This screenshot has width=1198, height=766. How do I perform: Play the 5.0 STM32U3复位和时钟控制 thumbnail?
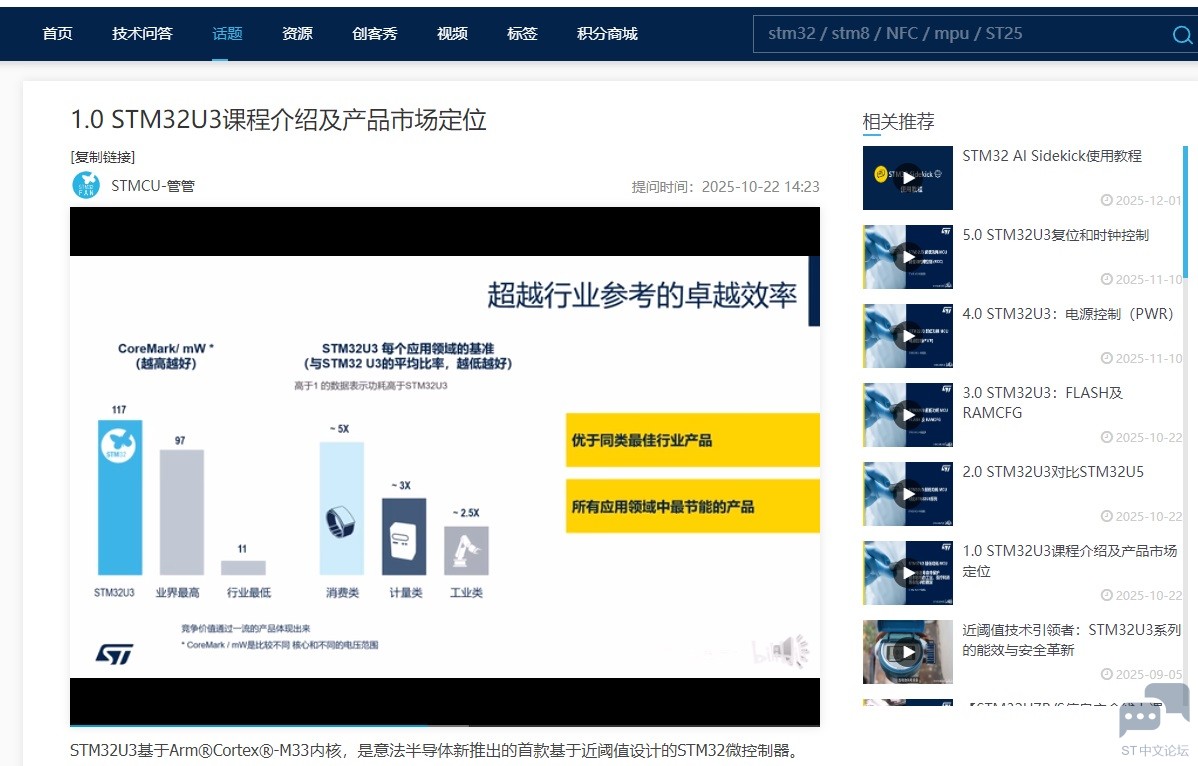pos(908,257)
